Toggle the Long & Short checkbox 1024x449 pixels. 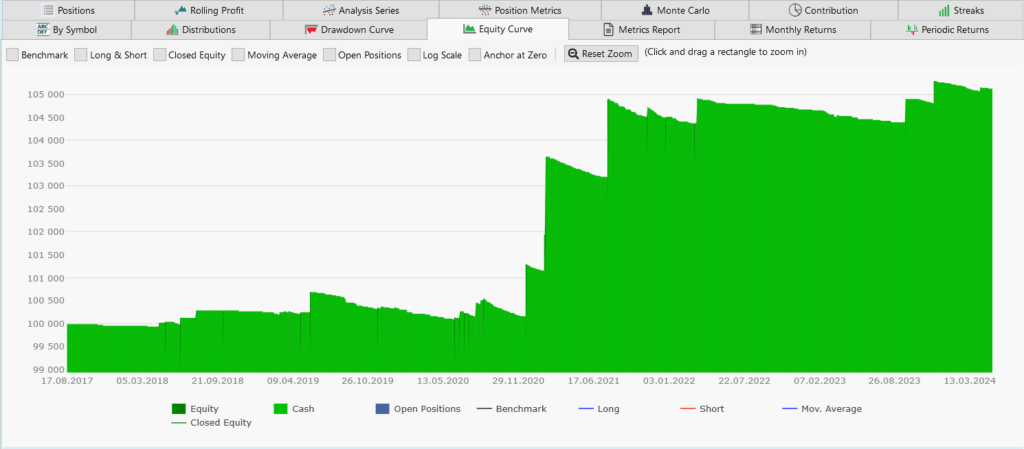coord(80,55)
